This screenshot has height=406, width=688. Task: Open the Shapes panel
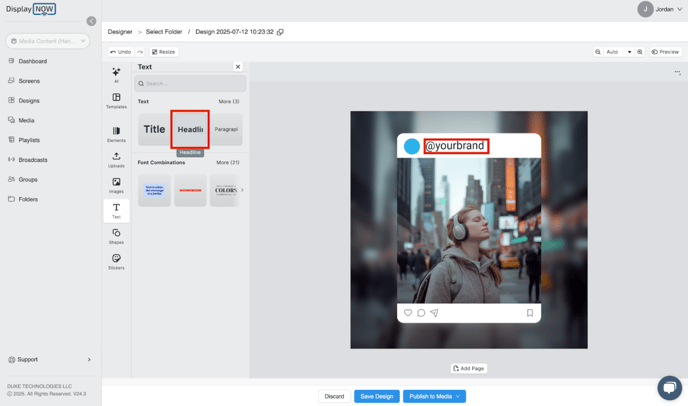(116, 236)
